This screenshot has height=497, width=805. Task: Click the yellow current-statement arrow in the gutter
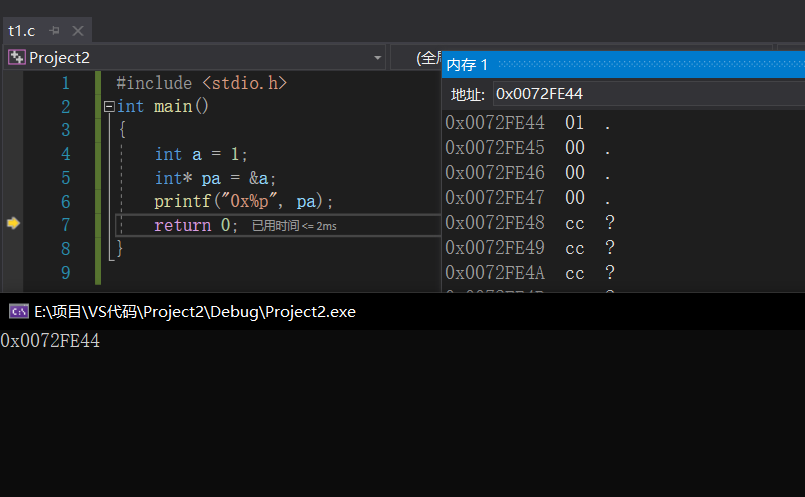coord(13,224)
